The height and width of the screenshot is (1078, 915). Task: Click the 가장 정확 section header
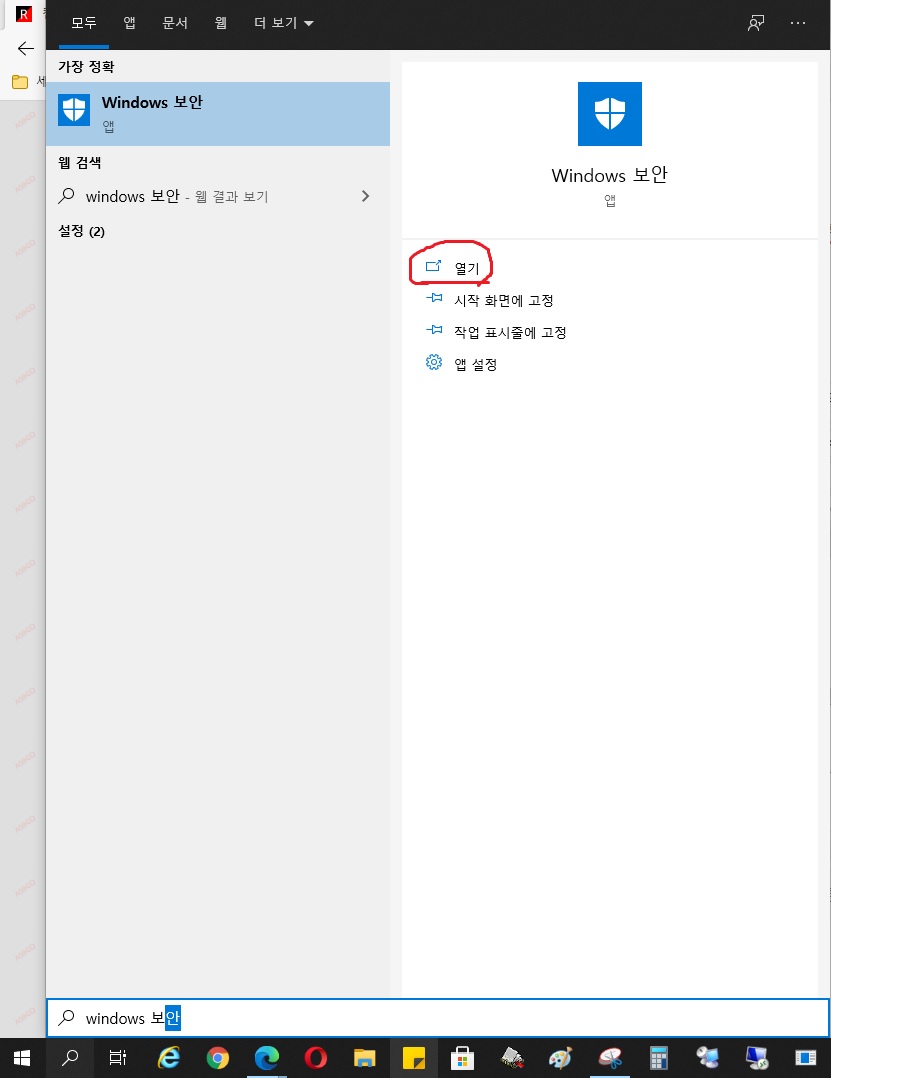coord(86,67)
